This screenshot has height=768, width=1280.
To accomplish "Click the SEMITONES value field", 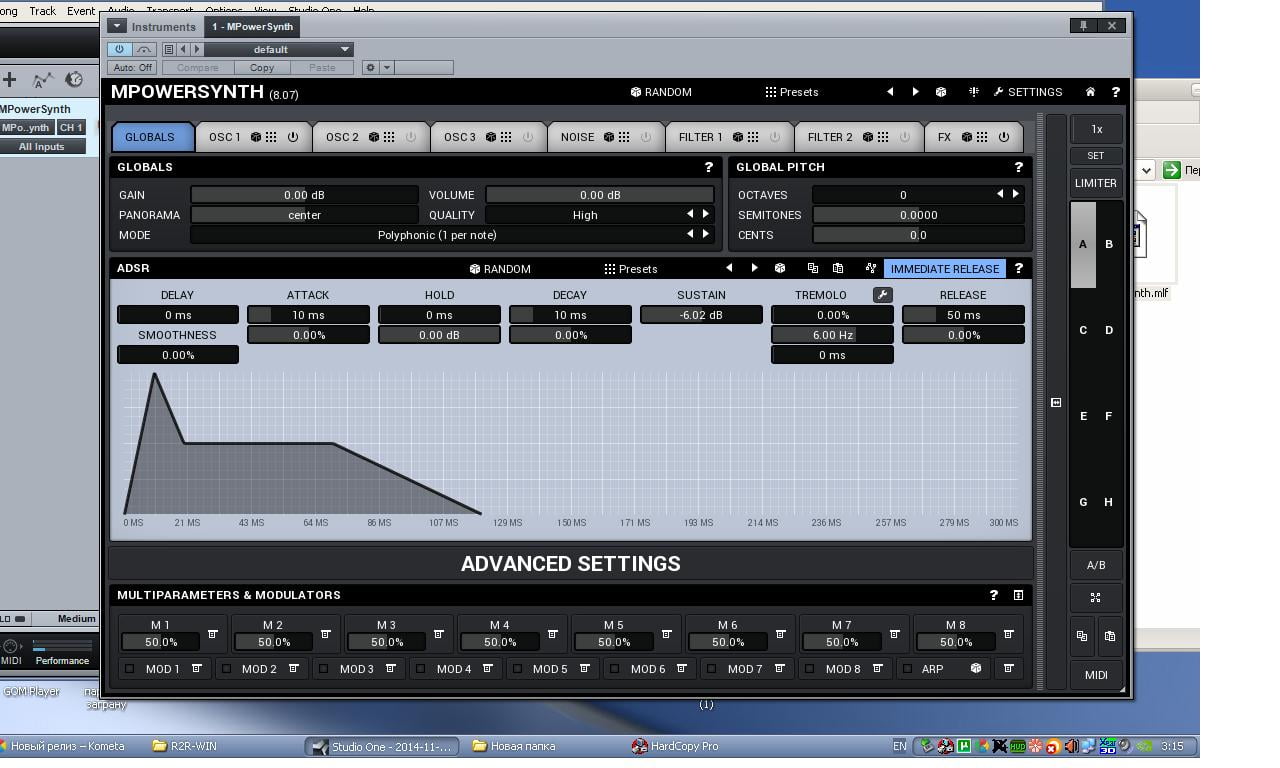I will (x=918, y=215).
